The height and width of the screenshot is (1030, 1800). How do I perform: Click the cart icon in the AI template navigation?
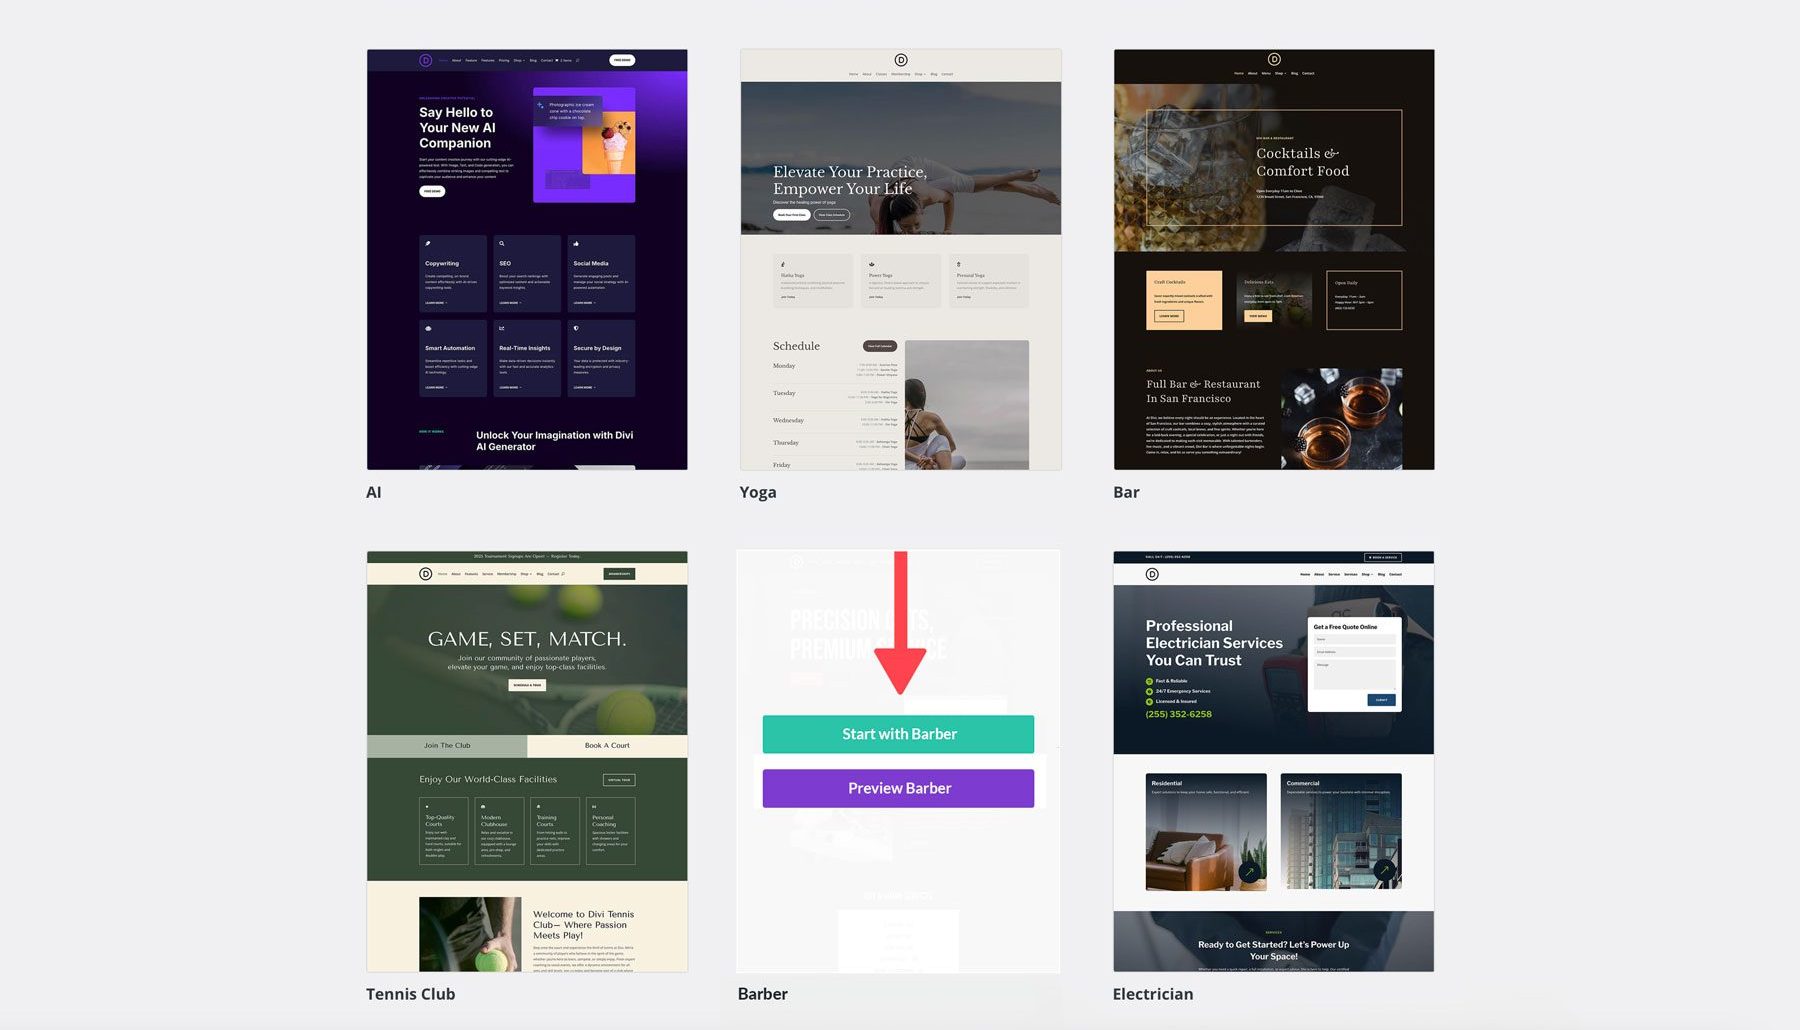click(x=556, y=60)
